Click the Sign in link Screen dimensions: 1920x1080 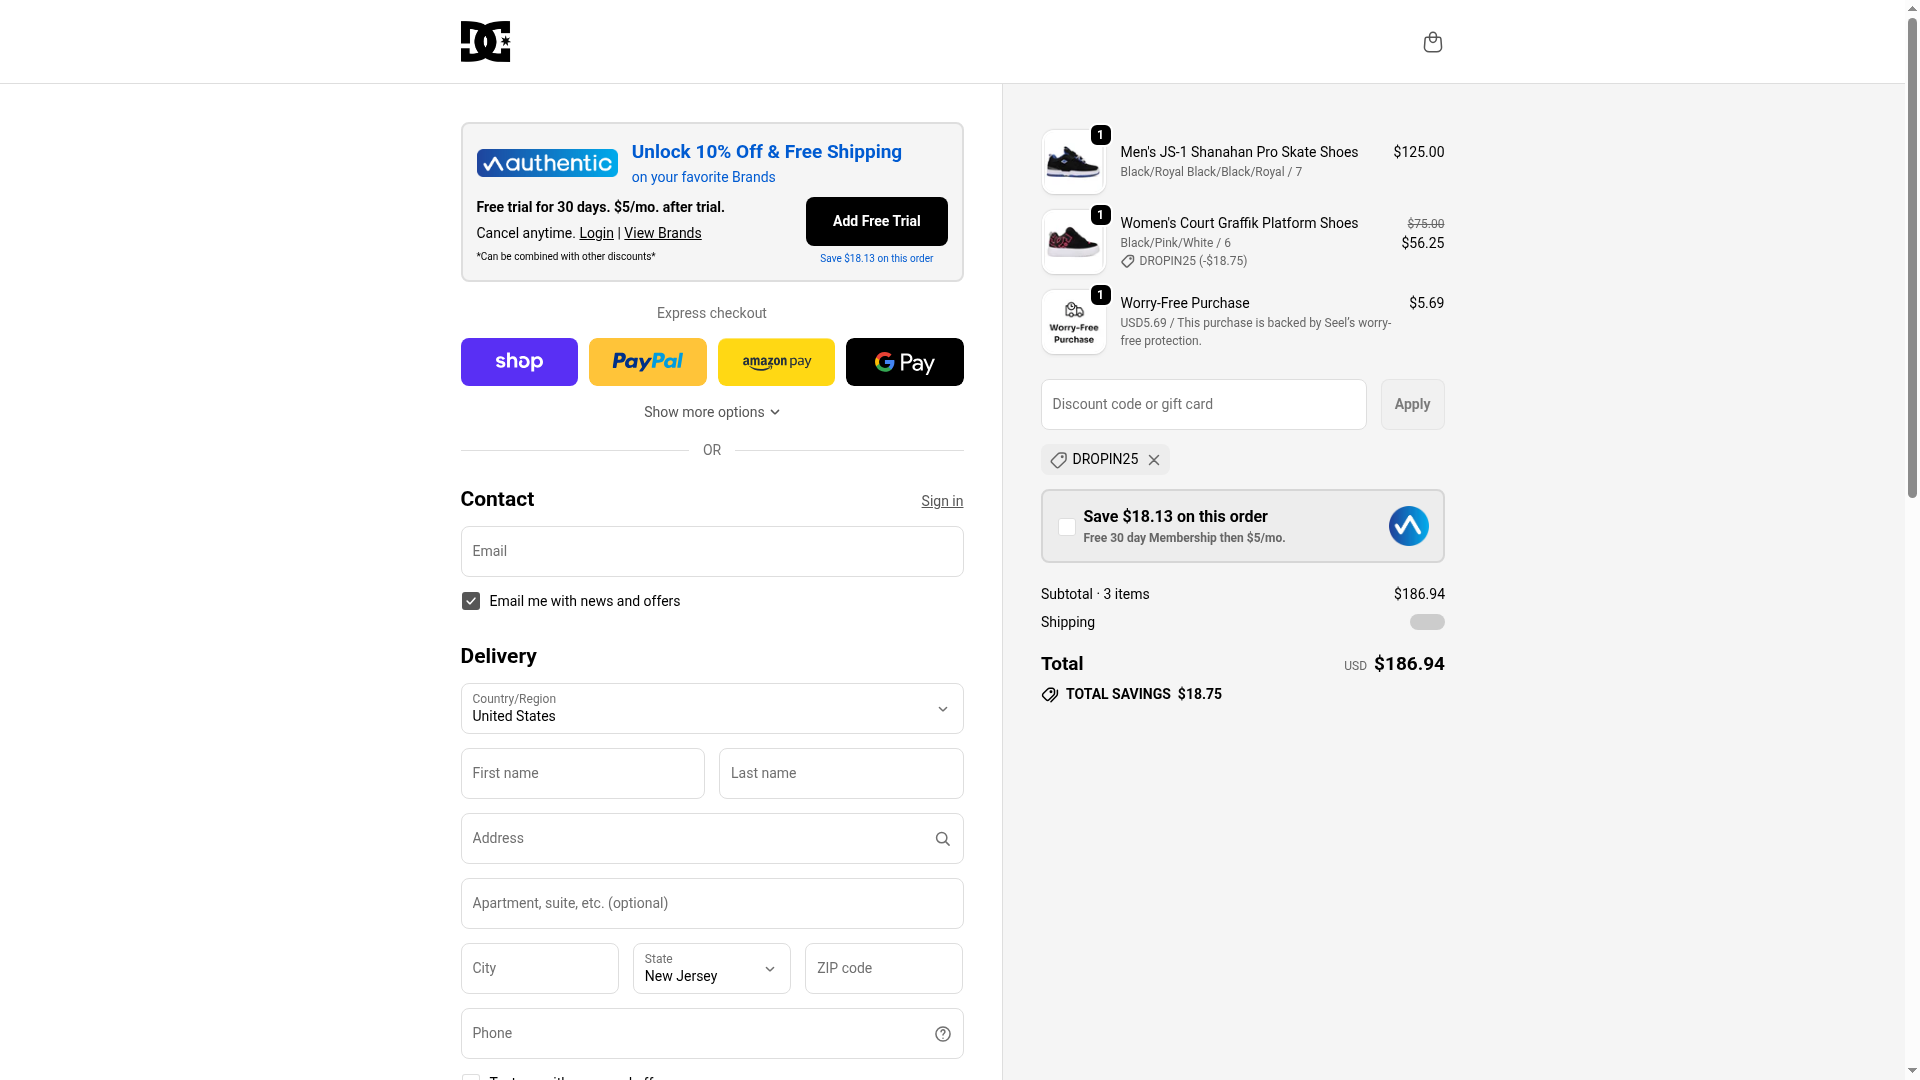(x=942, y=501)
